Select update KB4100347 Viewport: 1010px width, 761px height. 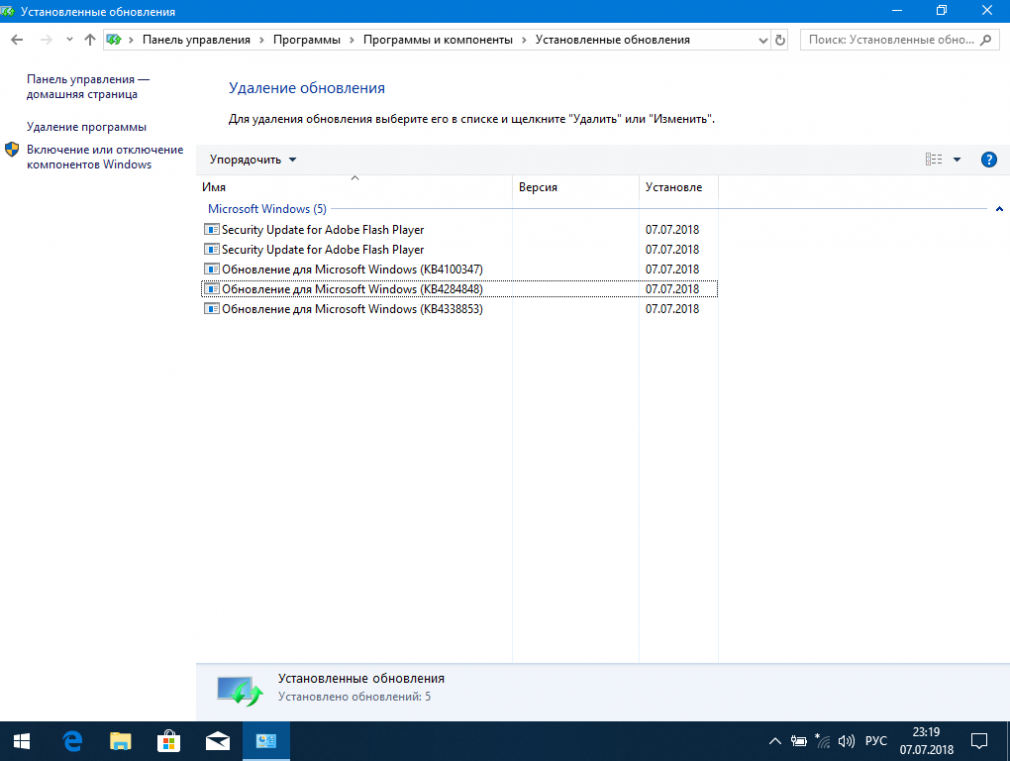coord(459,269)
